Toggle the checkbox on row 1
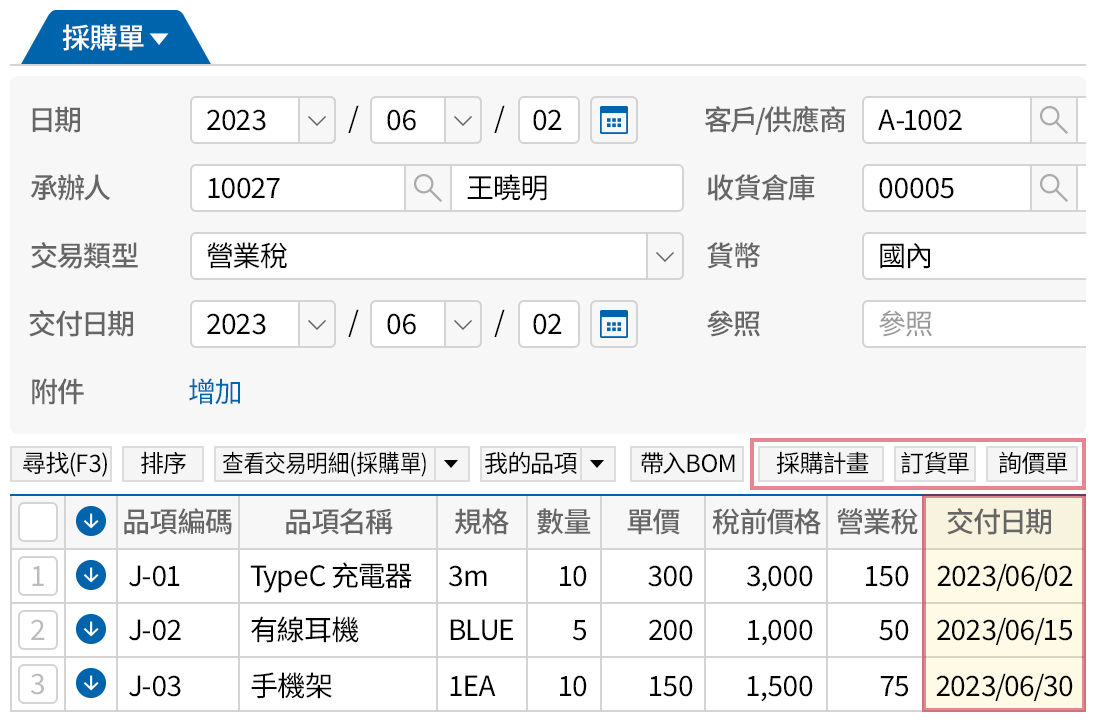Image resolution: width=1096 pixels, height=722 pixels. pos(35,575)
